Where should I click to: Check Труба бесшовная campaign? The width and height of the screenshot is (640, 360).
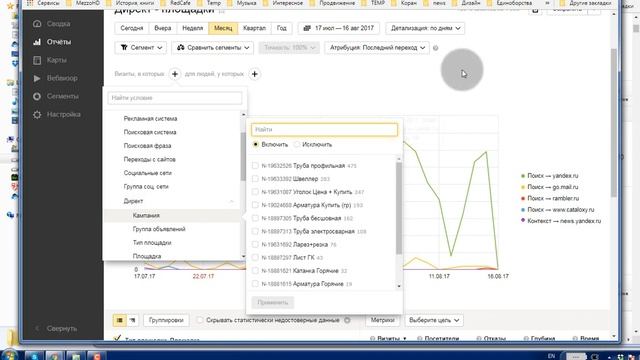[255, 218]
